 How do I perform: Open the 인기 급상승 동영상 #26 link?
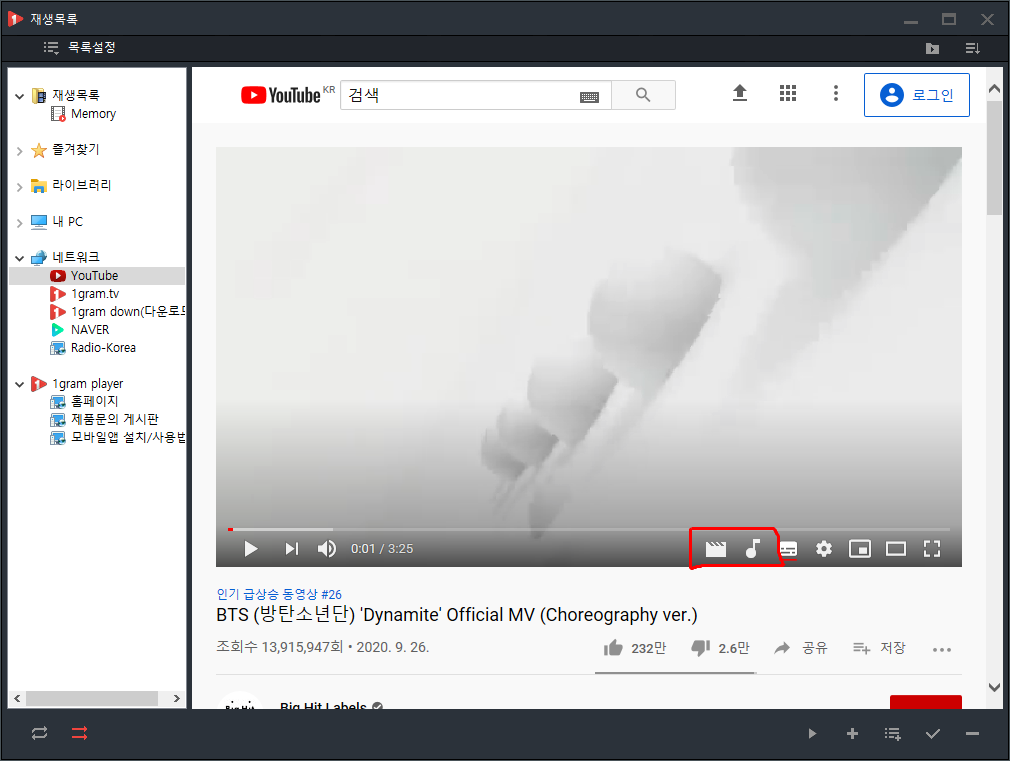coord(279,594)
